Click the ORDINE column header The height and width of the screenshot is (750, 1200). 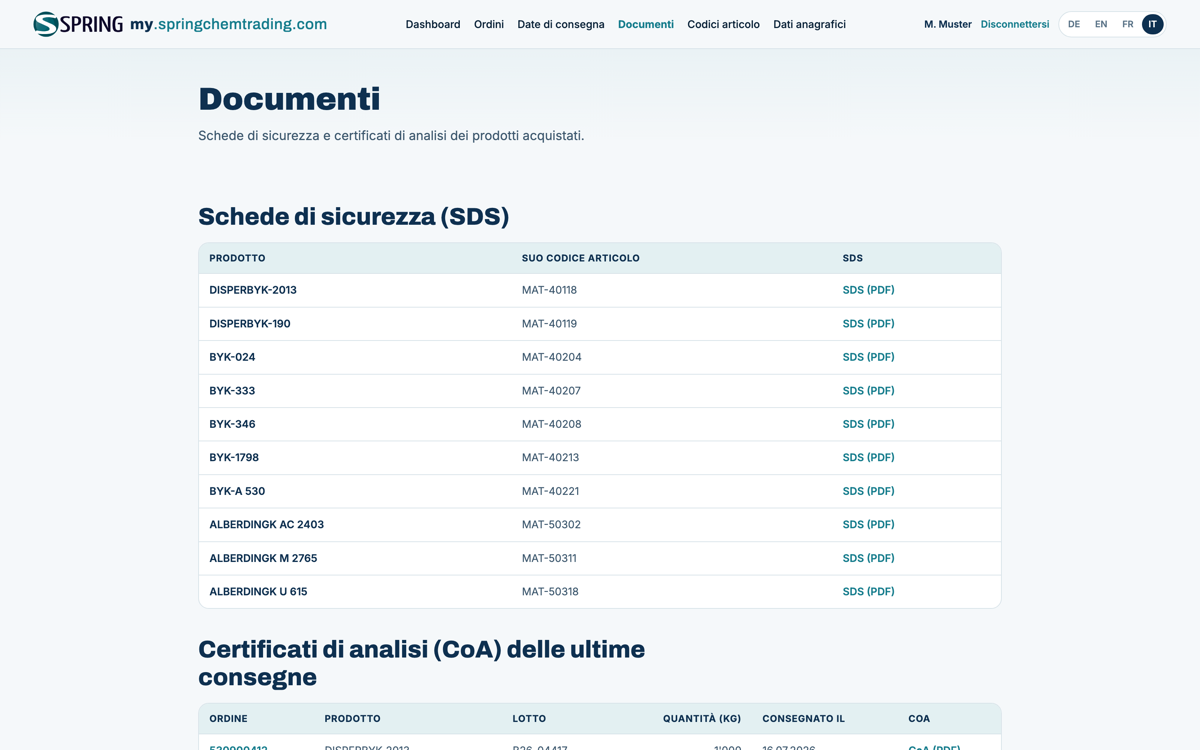228,719
